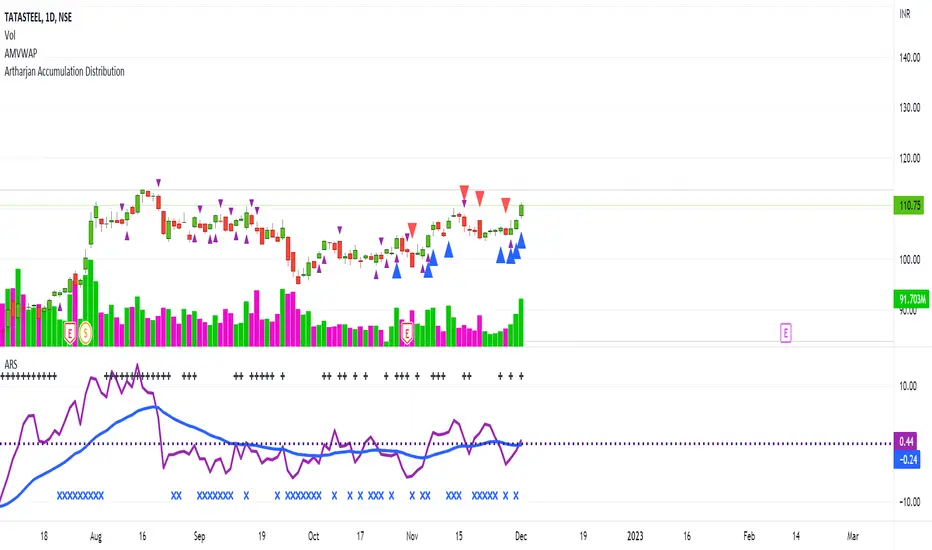932x550 pixels.
Task: Click the earnings E marker beside S marker
Action: [70, 332]
